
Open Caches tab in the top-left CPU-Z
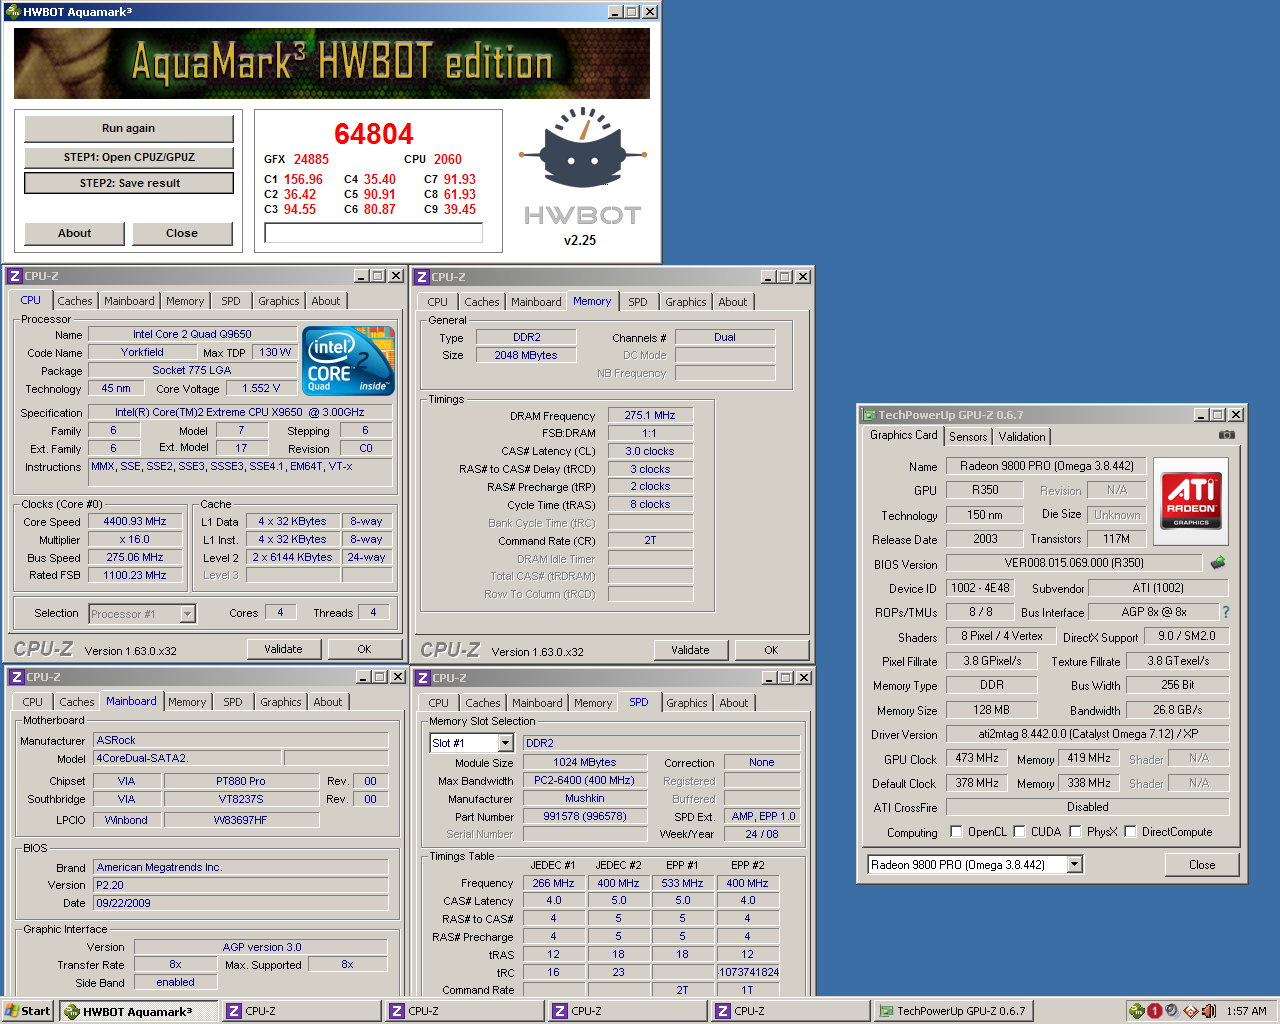(75, 301)
